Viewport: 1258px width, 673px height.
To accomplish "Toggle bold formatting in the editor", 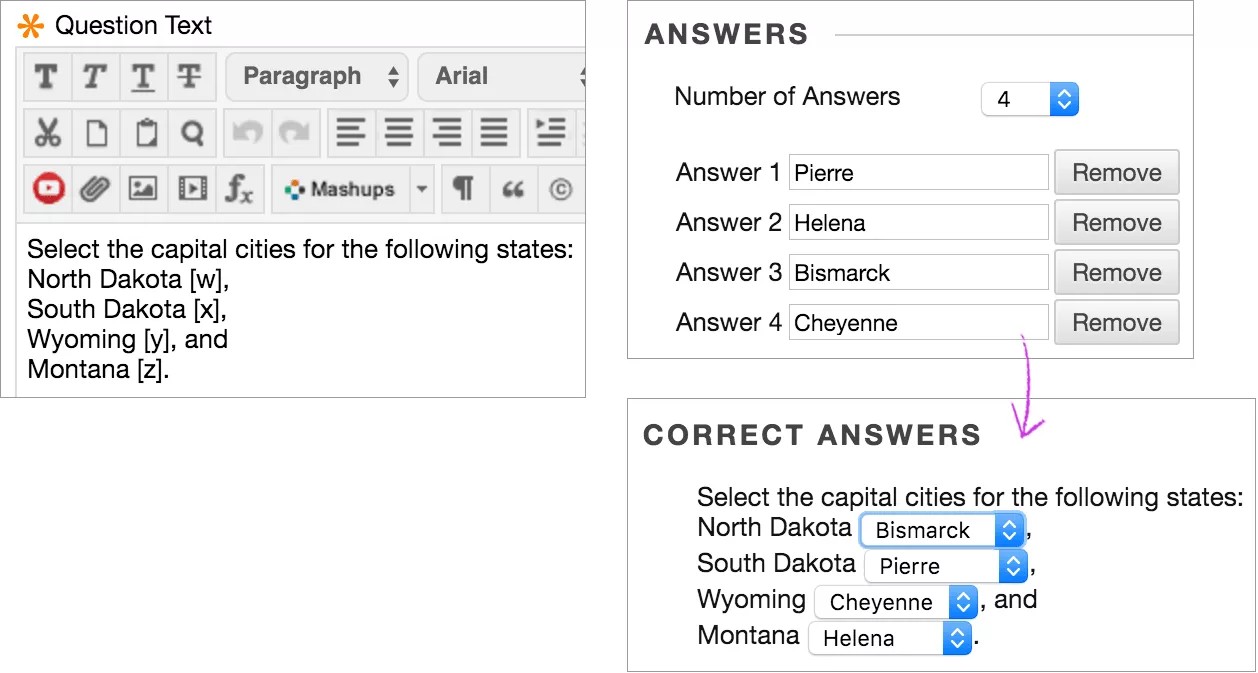I will point(46,77).
